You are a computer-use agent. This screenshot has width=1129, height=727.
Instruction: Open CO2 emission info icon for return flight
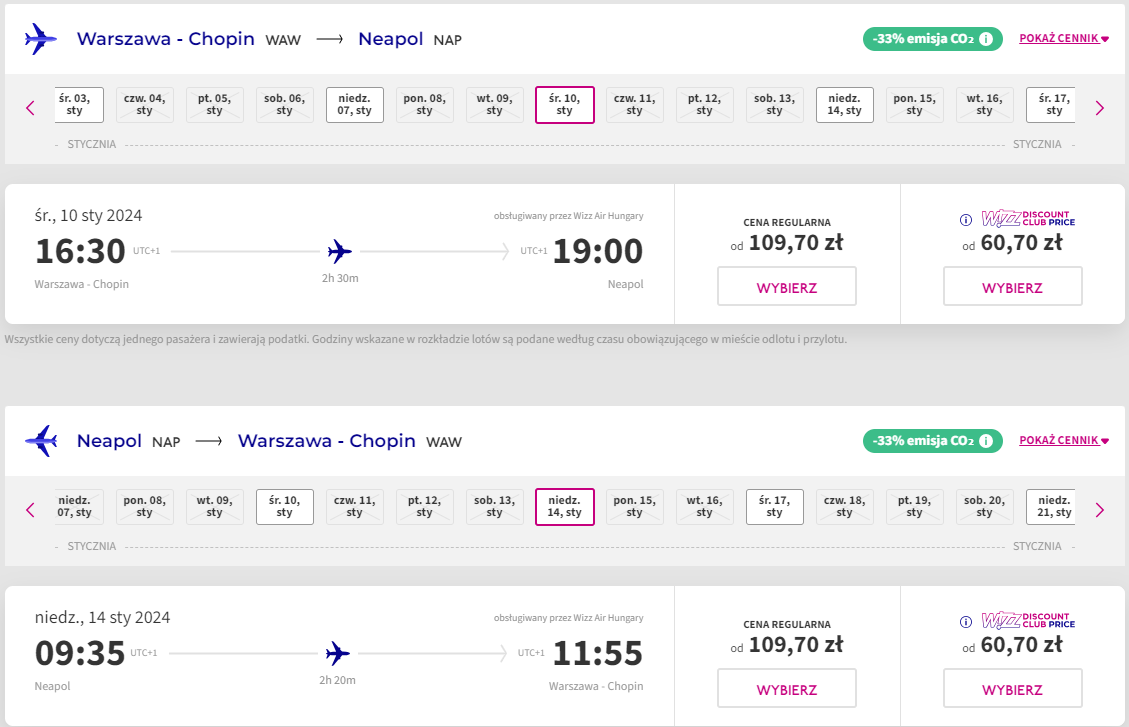[986, 441]
